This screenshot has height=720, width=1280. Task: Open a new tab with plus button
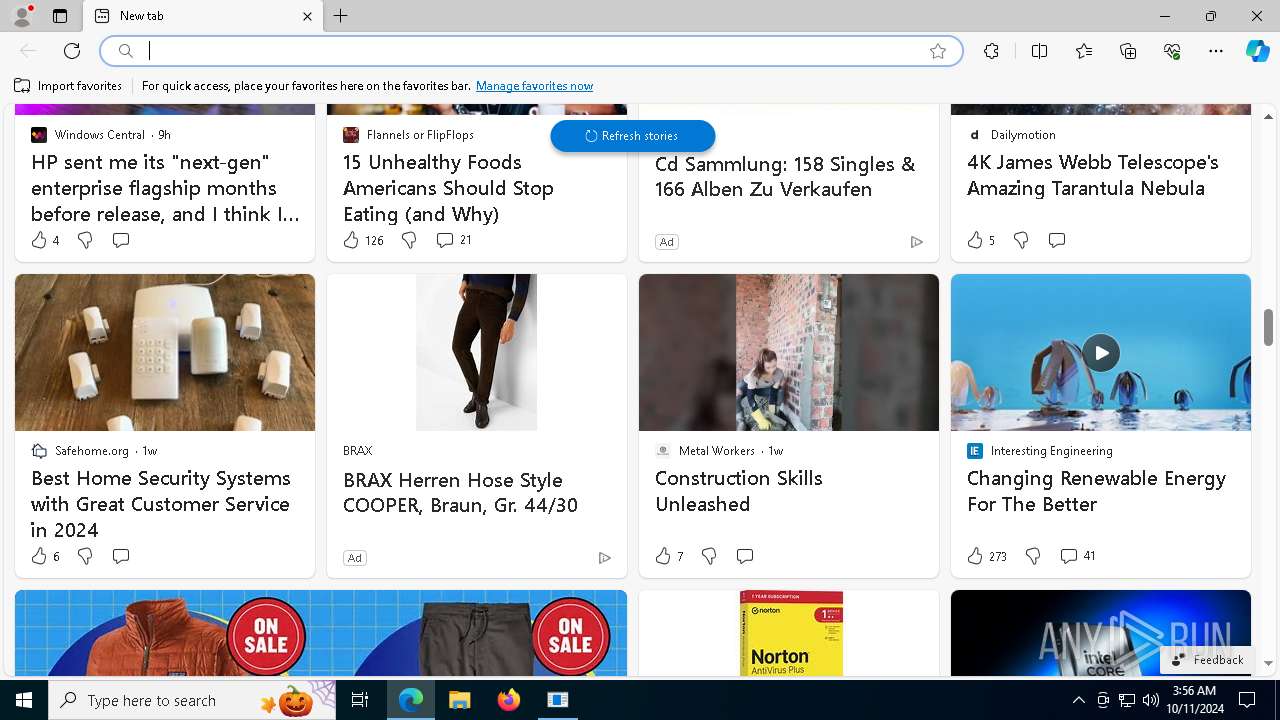click(x=341, y=16)
